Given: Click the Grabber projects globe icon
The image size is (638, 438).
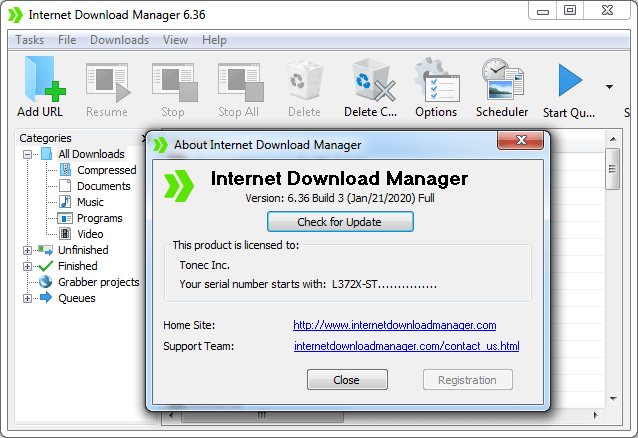Looking at the screenshot, I should 46,282.
